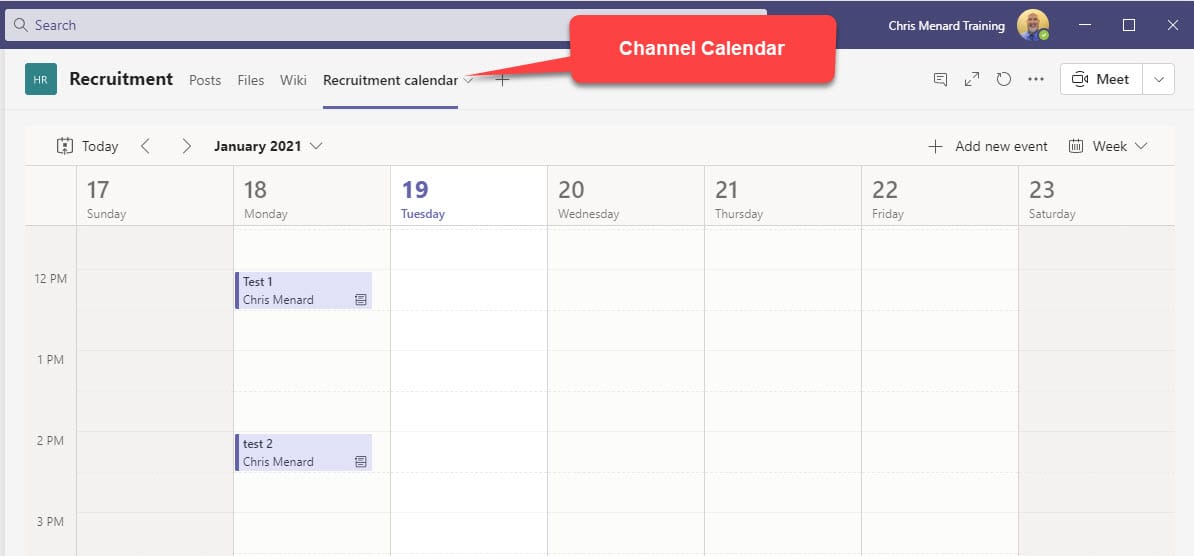Open the Wiki tab

293,80
